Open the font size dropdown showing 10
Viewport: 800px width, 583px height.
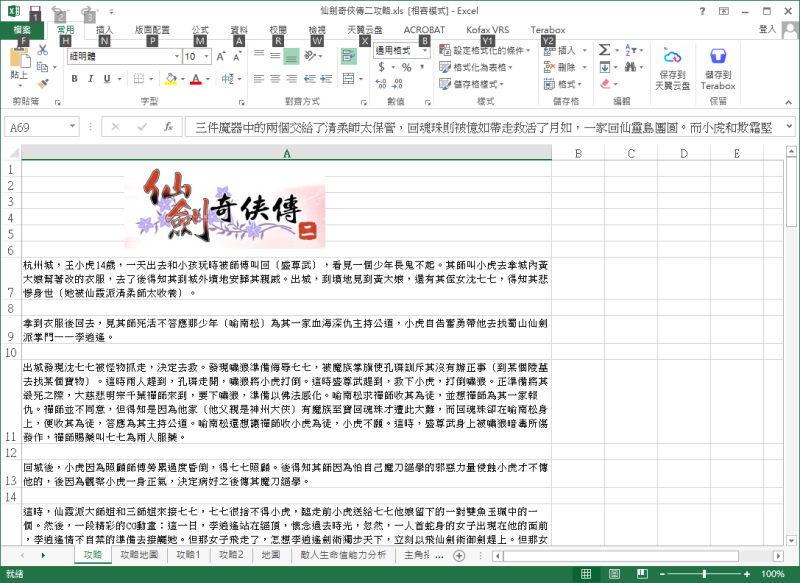coord(207,56)
